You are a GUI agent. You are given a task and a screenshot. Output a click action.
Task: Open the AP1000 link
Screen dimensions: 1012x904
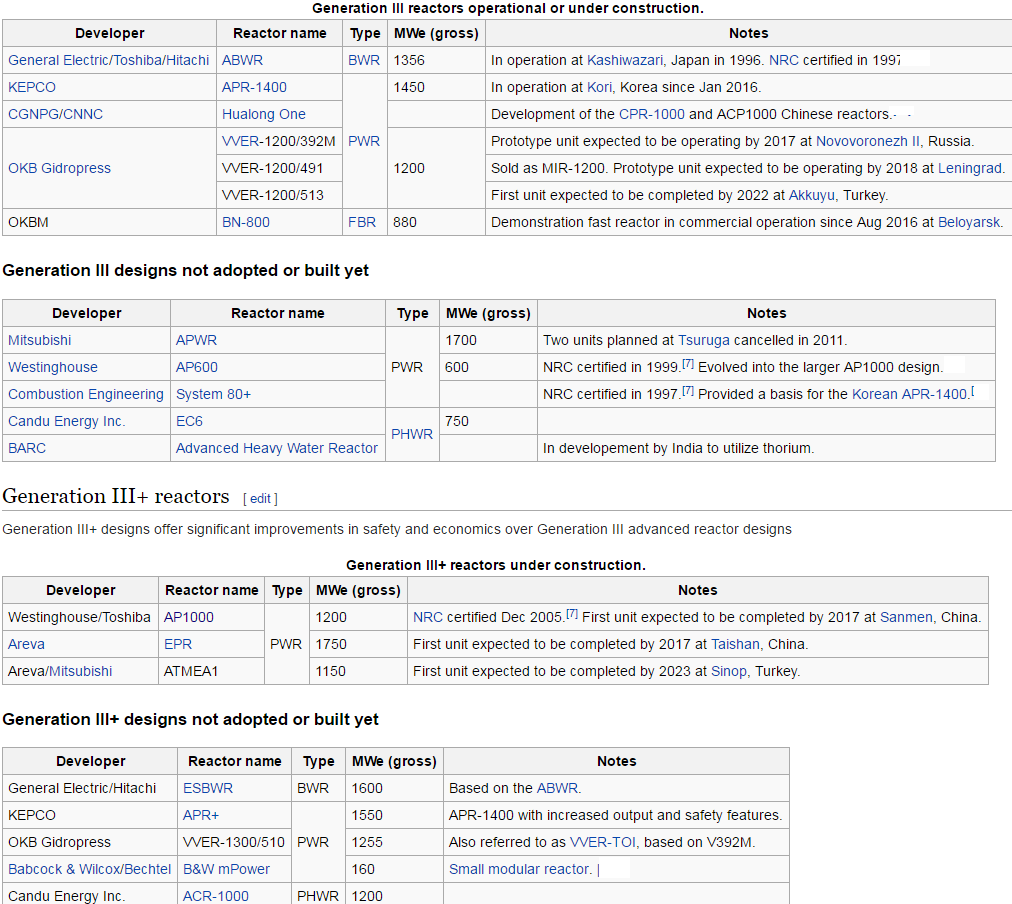[x=188, y=618]
